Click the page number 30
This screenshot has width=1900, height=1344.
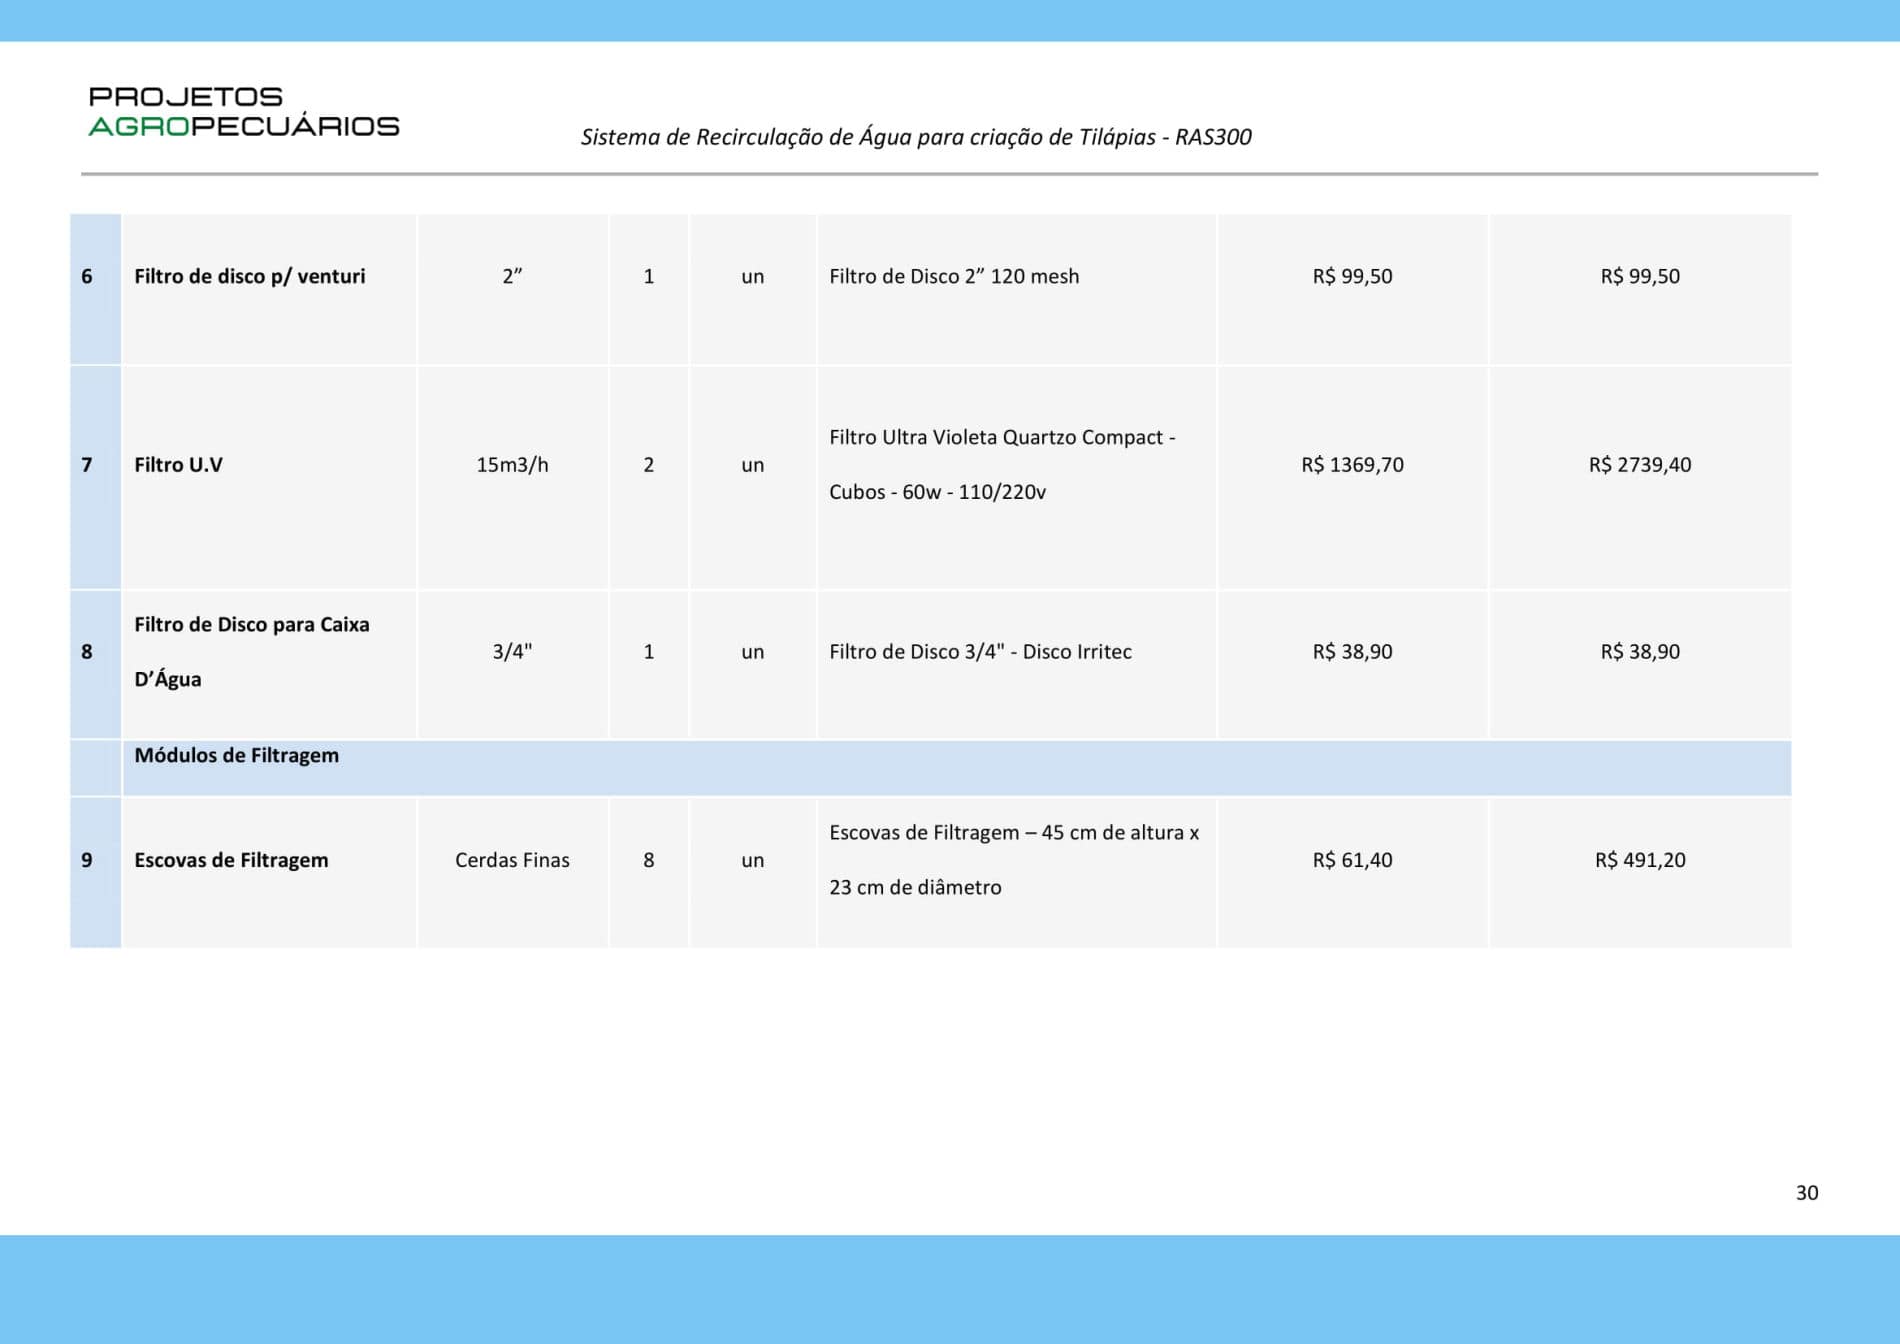[x=1806, y=1192]
